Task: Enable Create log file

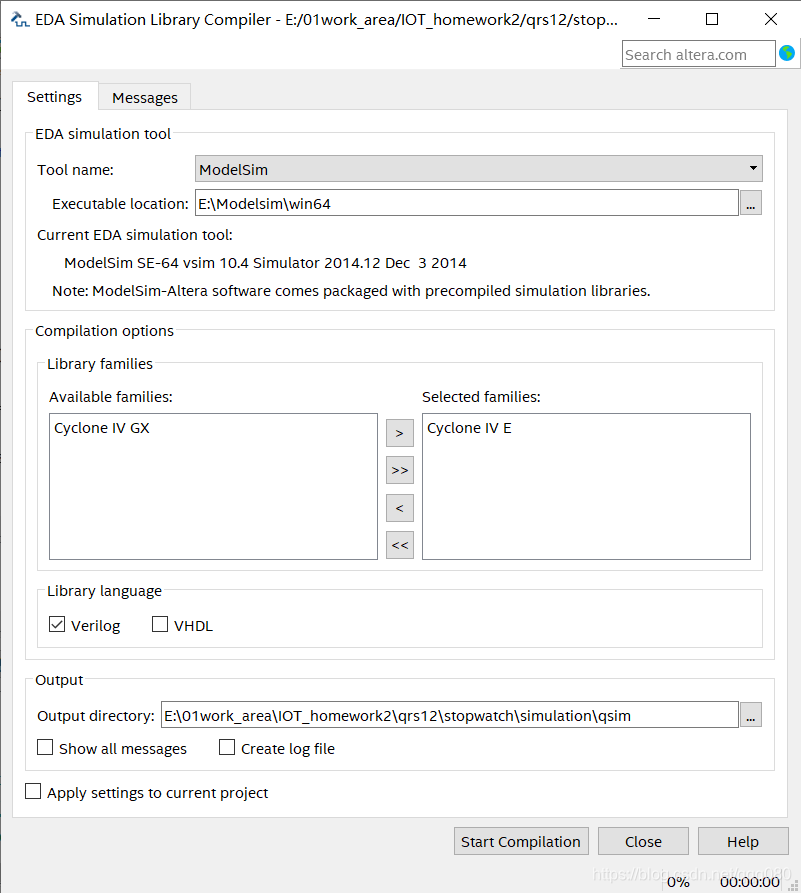Action: pyautogui.click(x=227, y=747)
